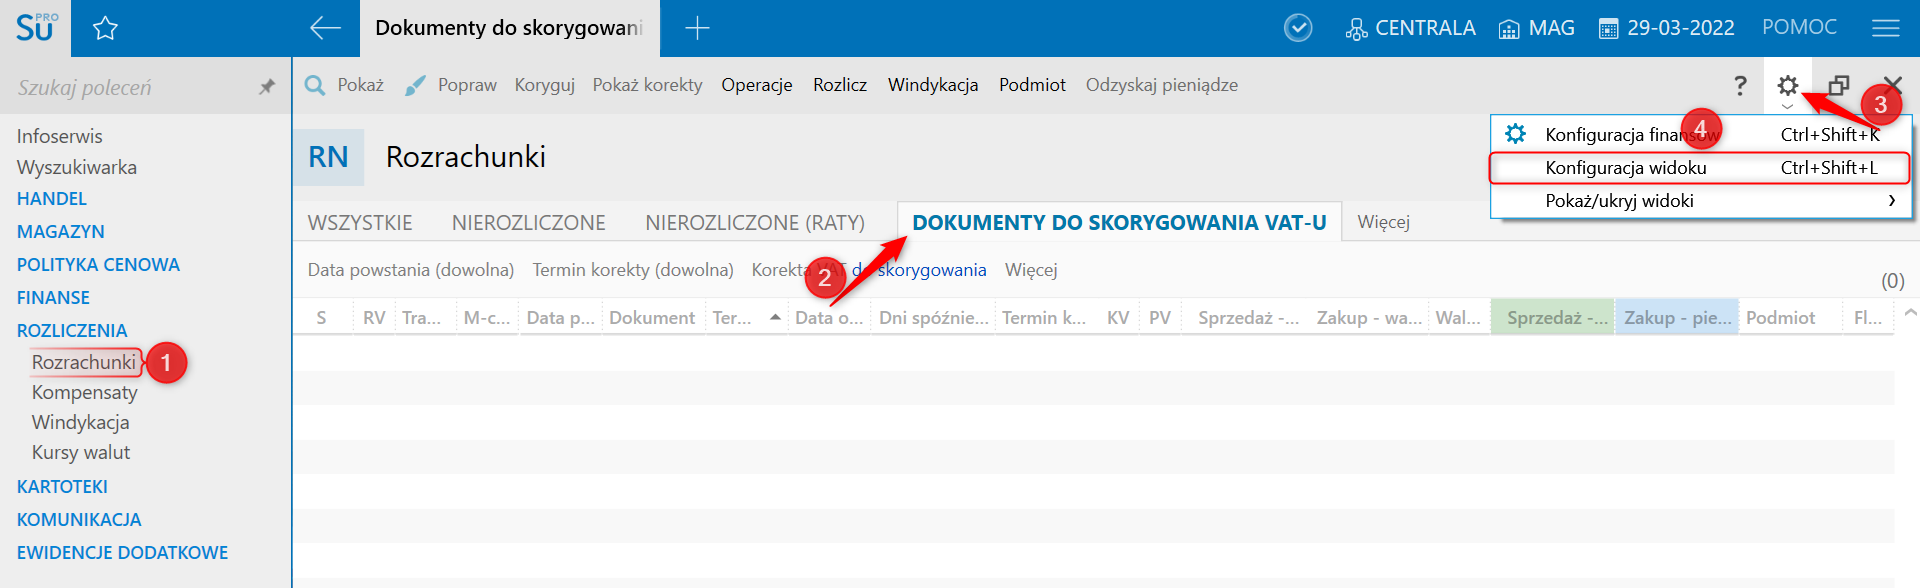Select Kompensaty in the sidebar
Screen dimensions: 1920x588
85,392
